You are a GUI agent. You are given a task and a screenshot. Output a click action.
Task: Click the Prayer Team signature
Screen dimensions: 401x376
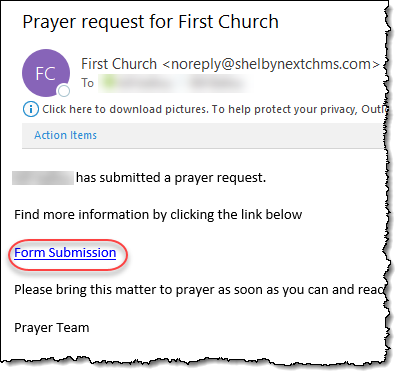tap(52, 328)
